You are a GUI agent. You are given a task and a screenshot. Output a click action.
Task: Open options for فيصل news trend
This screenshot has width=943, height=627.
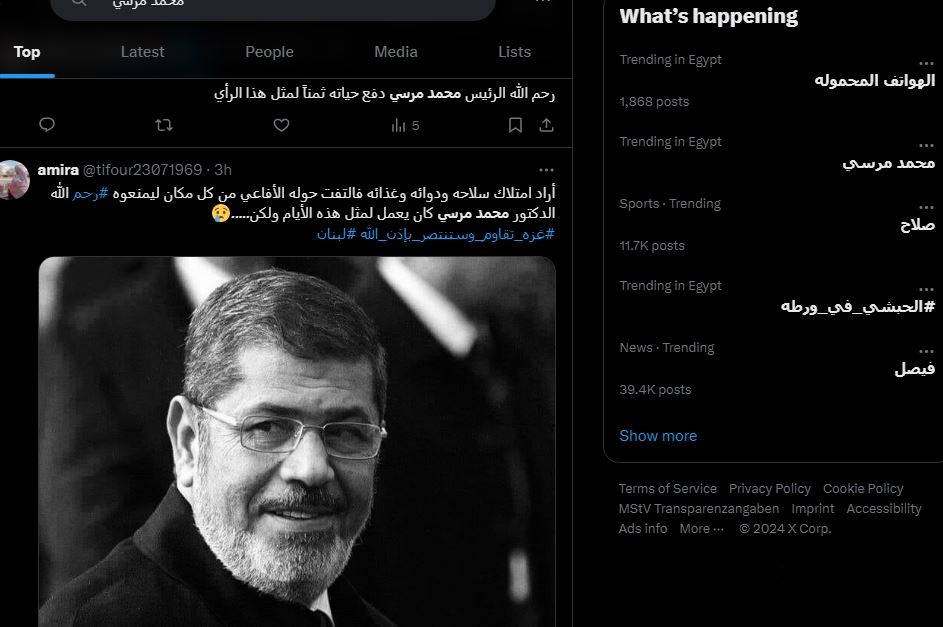[926, 351]
